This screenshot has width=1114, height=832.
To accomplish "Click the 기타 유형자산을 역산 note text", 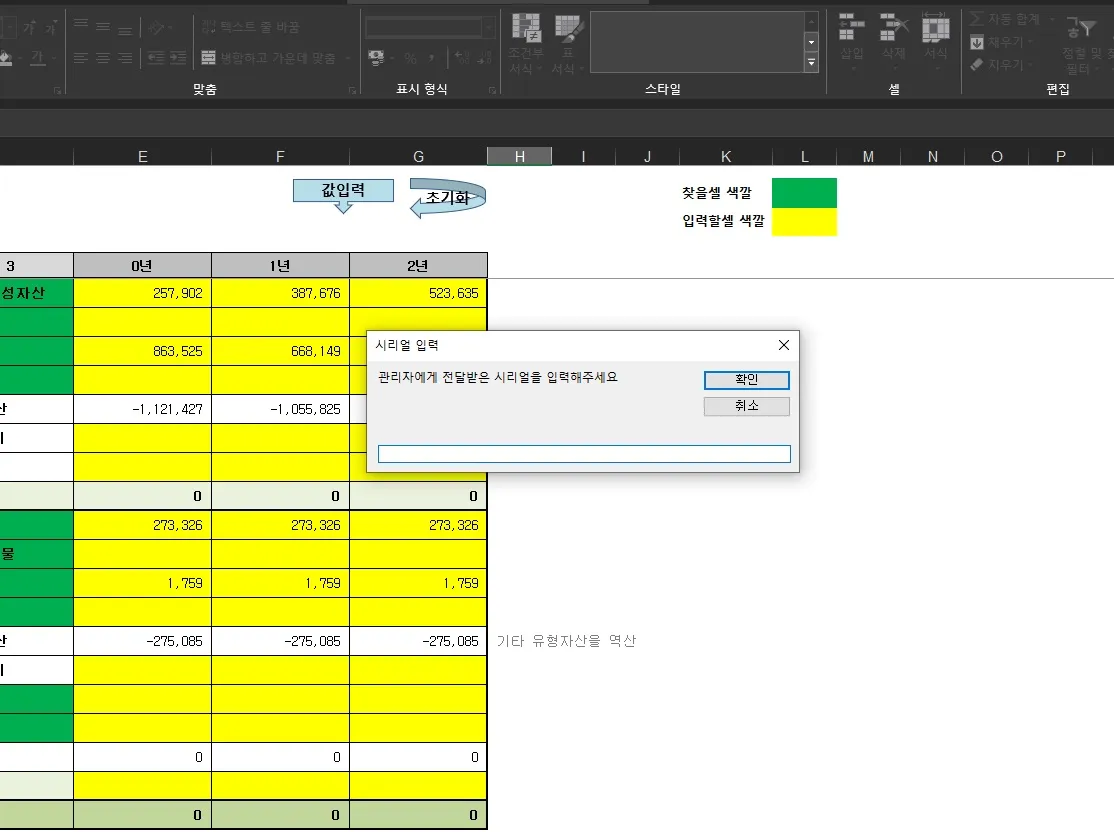I will pos(566,641).
